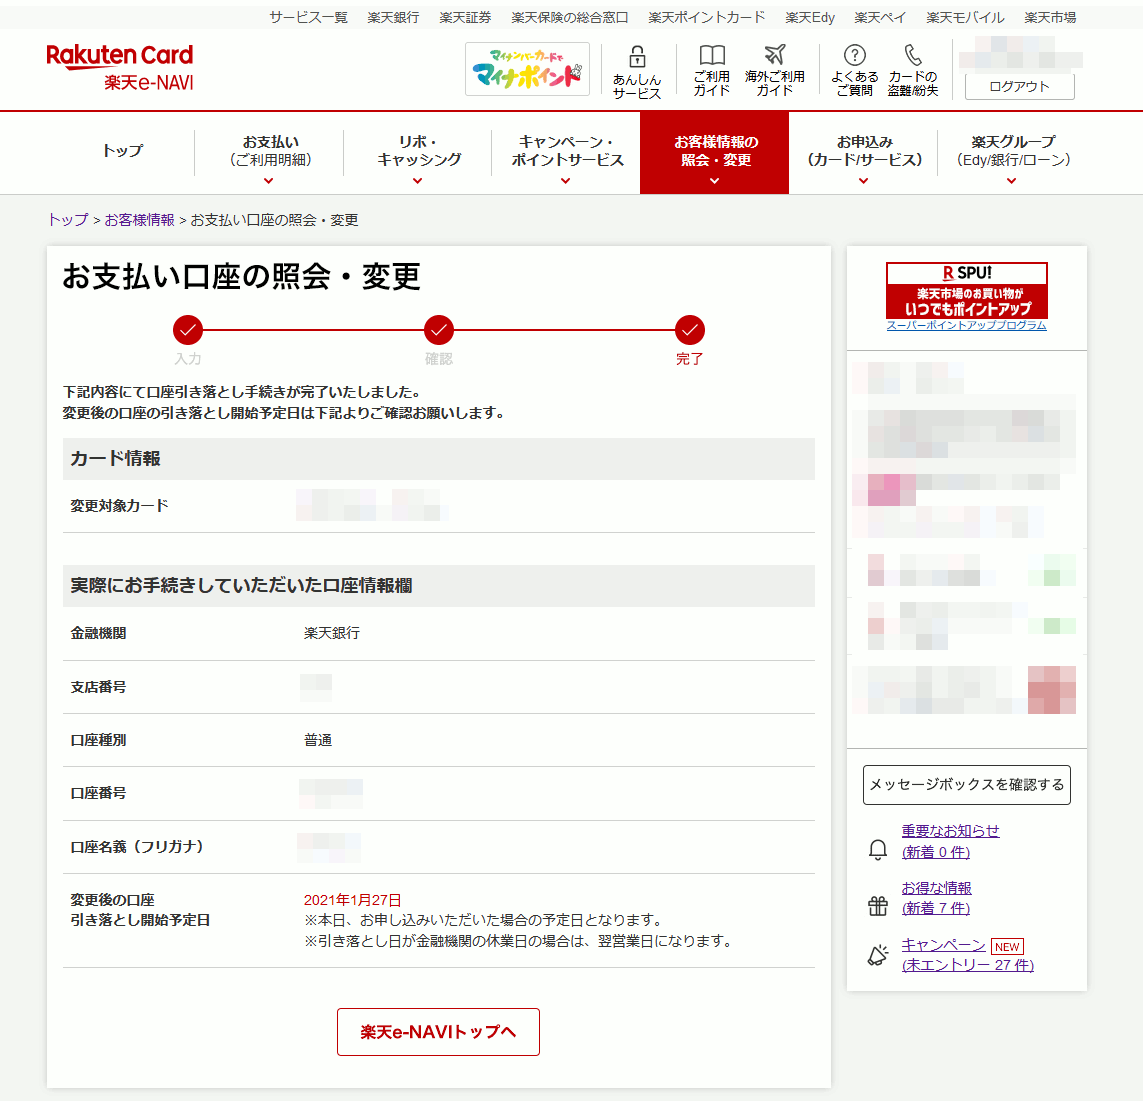Open the 海外ご利用ガイド airplane icon
Screen dimensions: 1143x1101
(x=775, y=55)
